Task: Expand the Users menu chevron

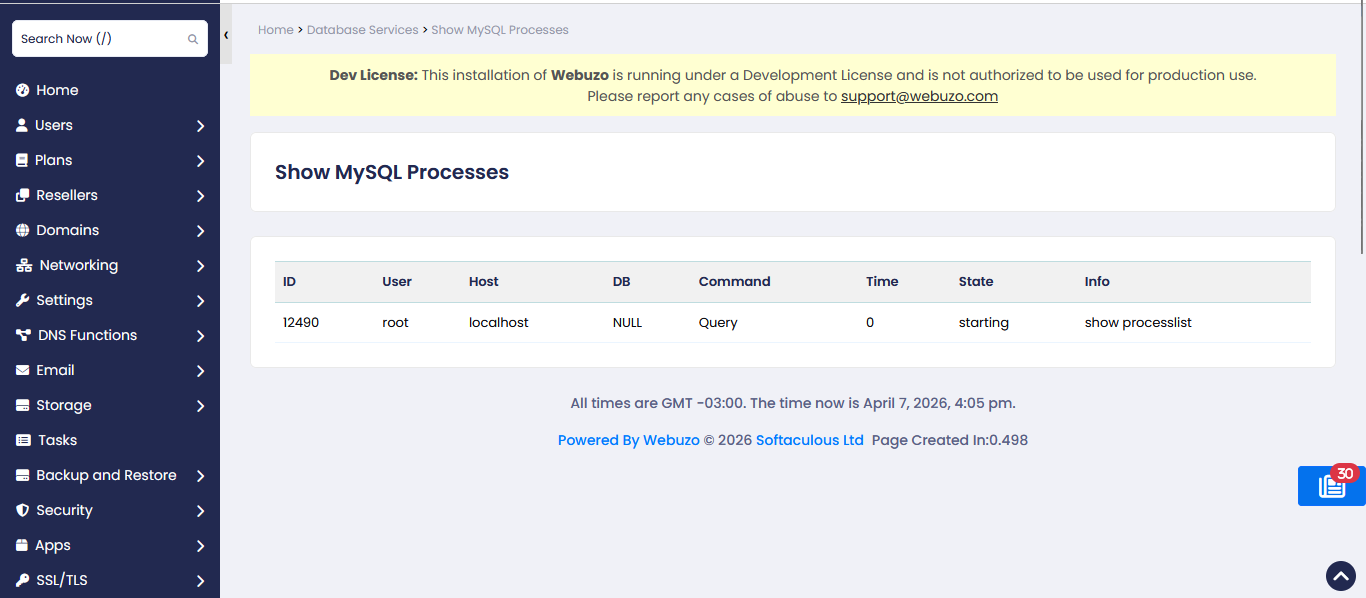Action: click(200, 126)
